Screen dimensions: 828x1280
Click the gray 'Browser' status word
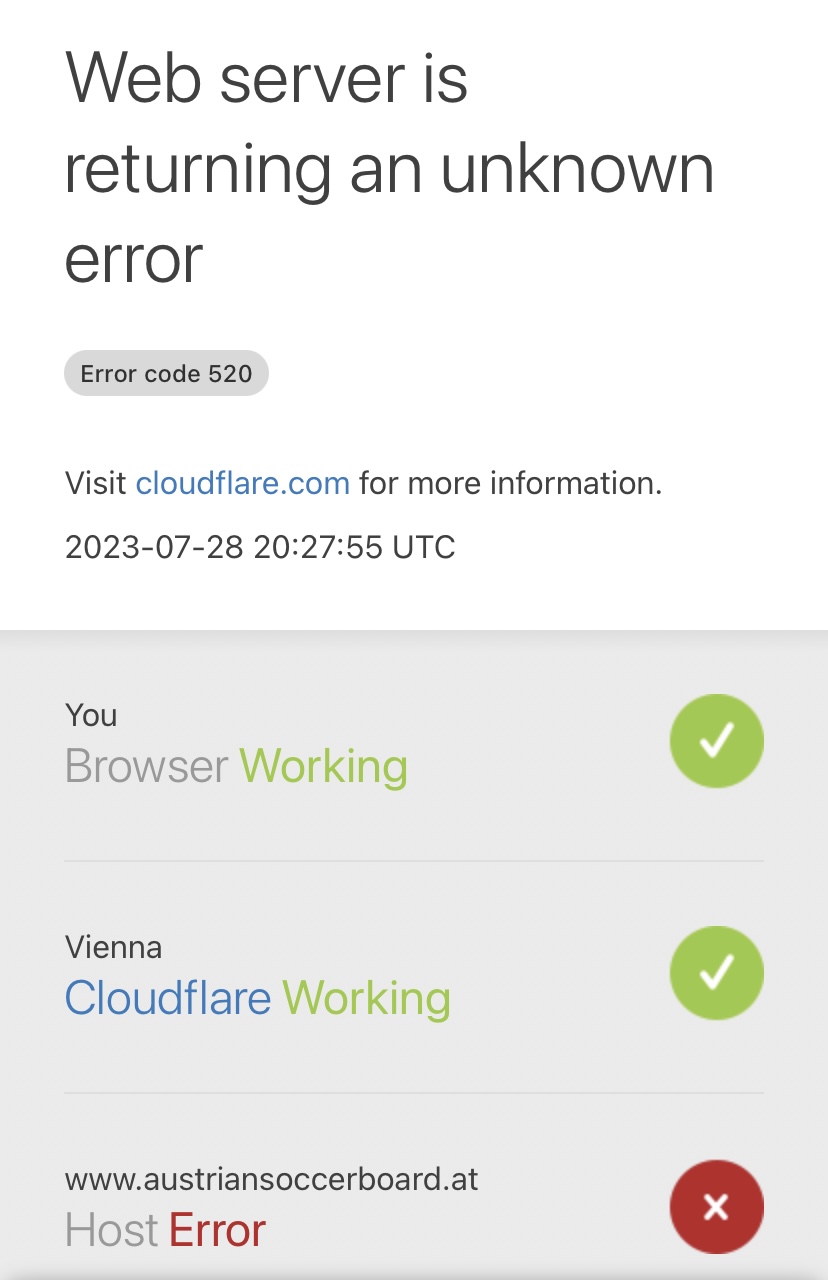[x=147, y=766]
